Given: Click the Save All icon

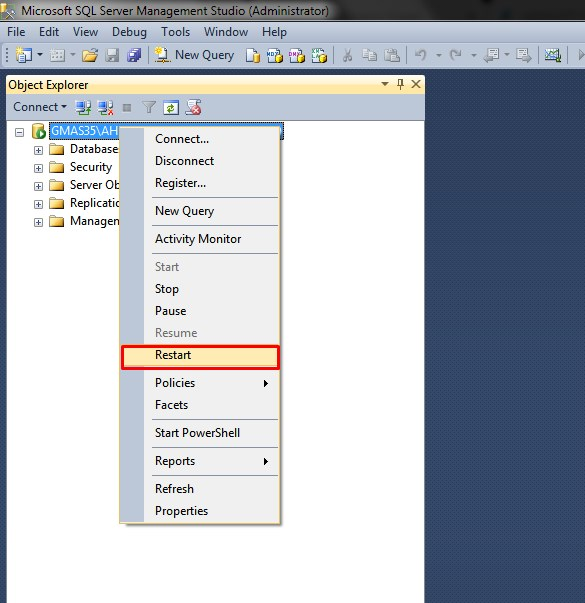Looking at the screenshot, I should point(134,55).
